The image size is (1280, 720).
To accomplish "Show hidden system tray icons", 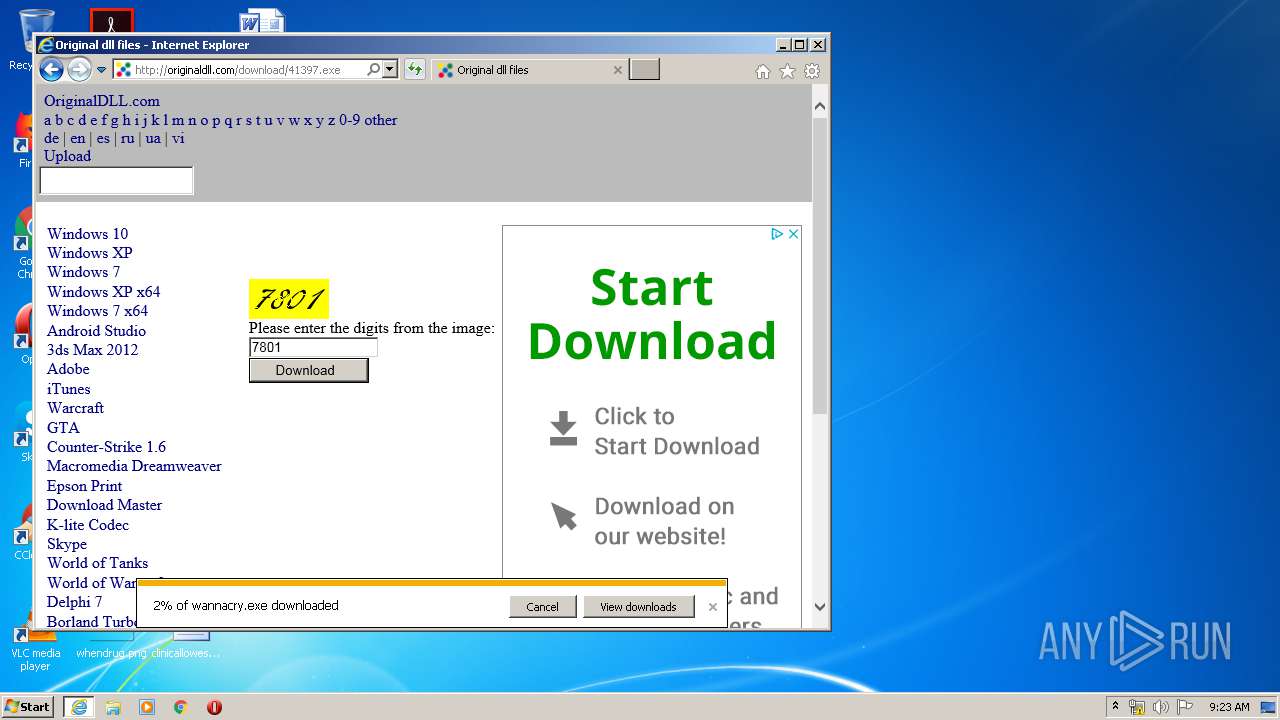I will click(1115, 707).
